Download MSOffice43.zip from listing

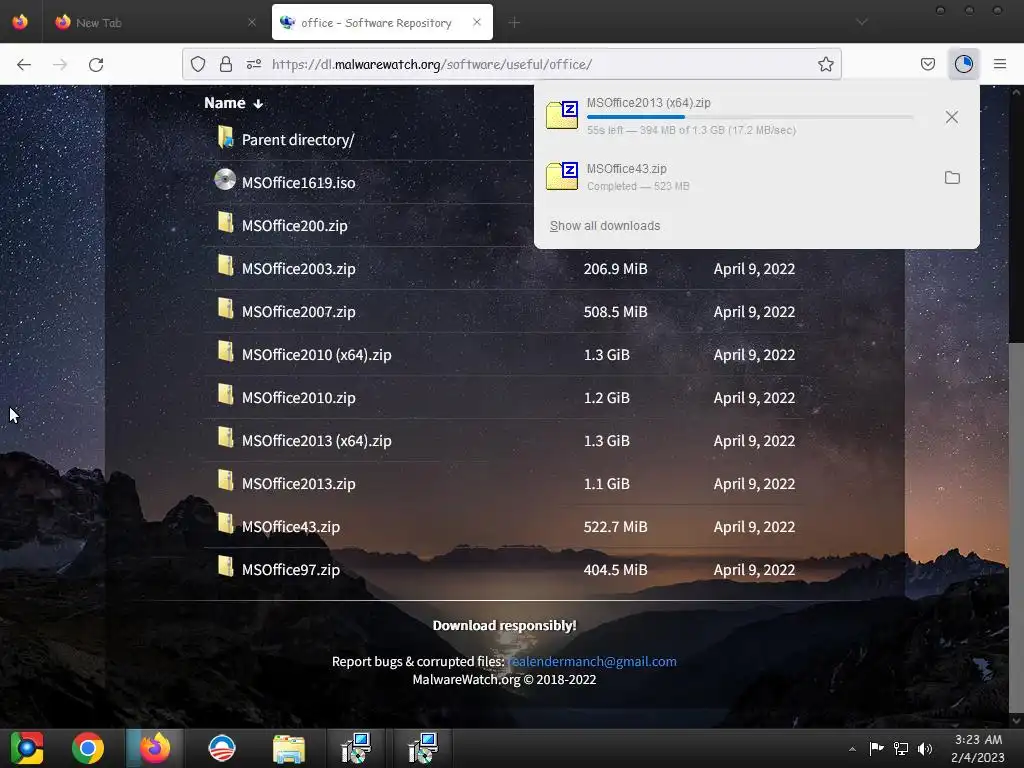click(x=291, y=527)
